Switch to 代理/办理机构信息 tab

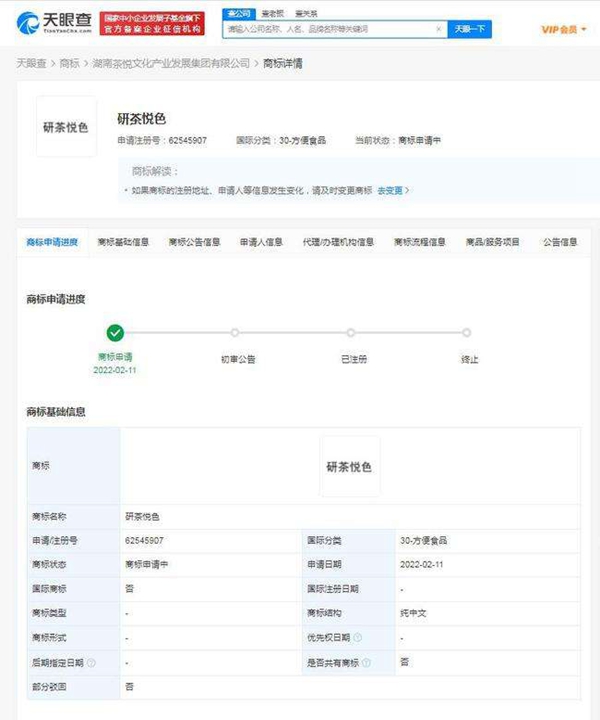(338, 242)
